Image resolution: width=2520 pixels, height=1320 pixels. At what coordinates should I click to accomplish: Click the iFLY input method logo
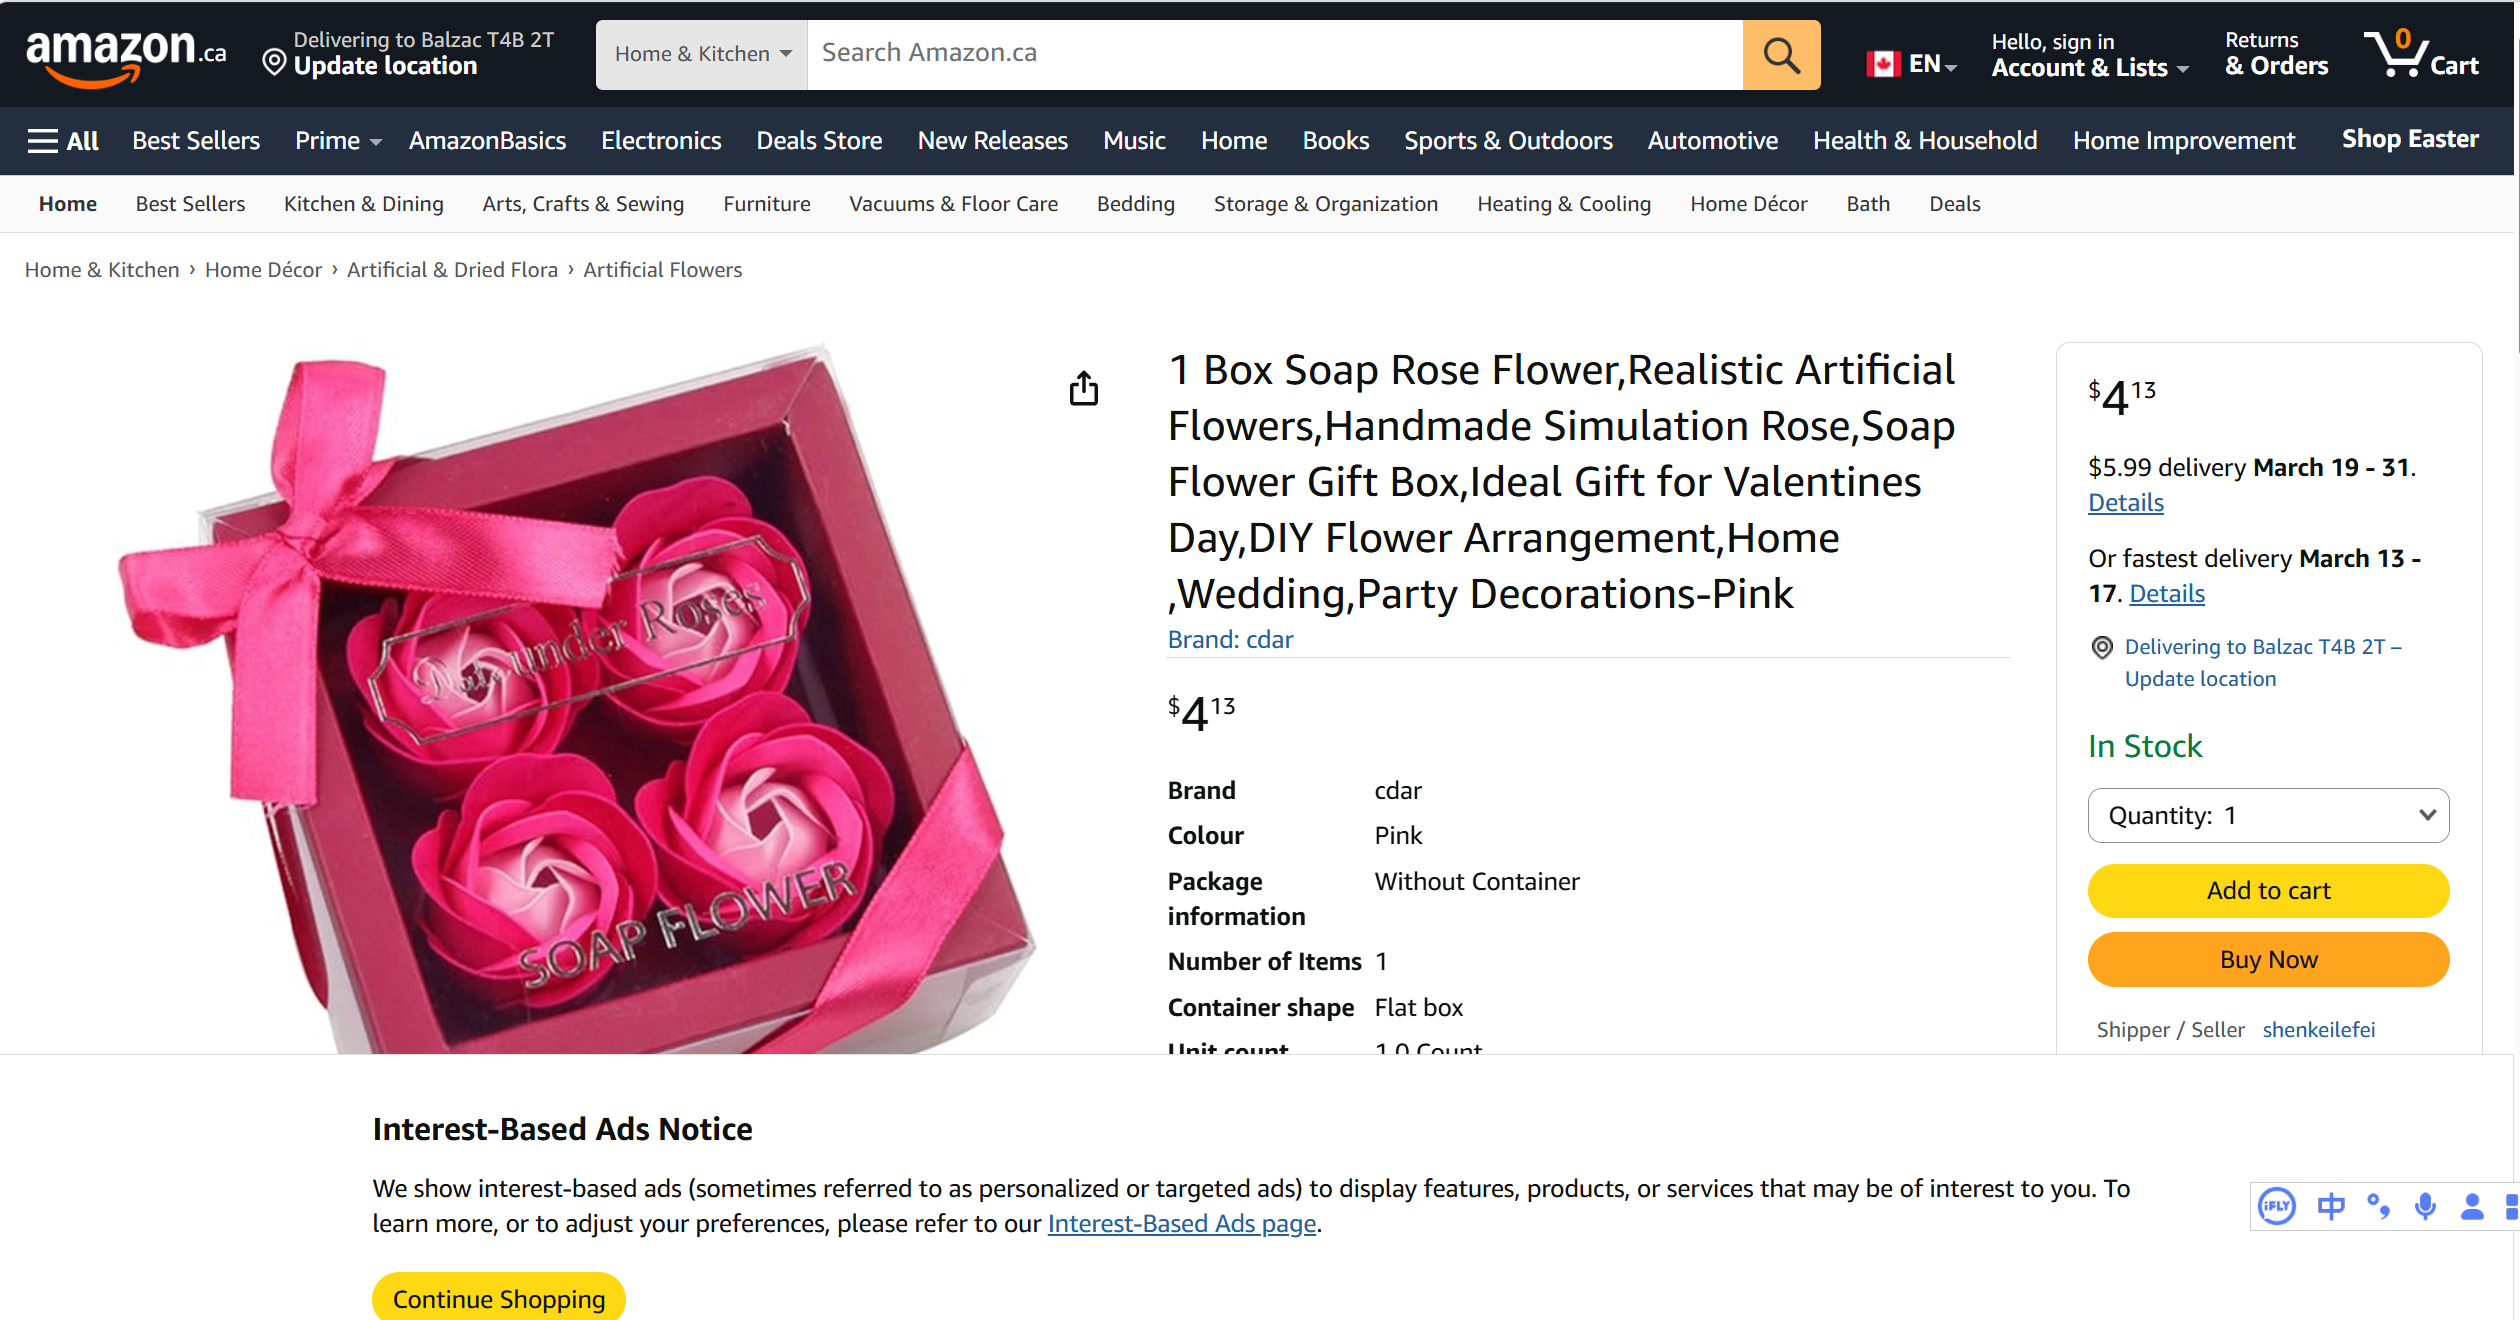2277,1206
